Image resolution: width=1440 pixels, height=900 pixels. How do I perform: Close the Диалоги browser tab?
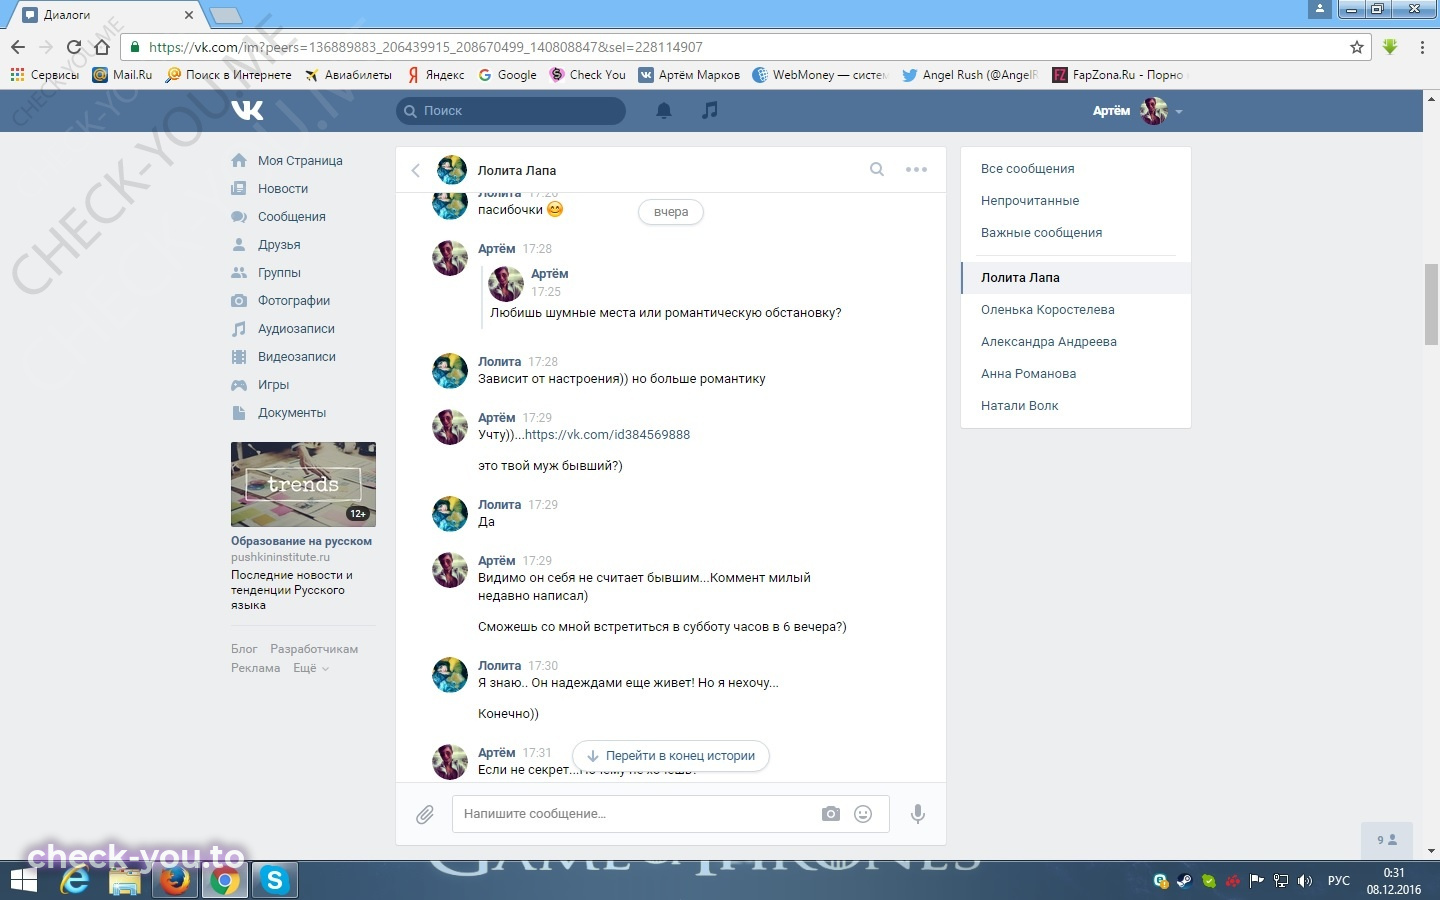click(x=188, y=15)
